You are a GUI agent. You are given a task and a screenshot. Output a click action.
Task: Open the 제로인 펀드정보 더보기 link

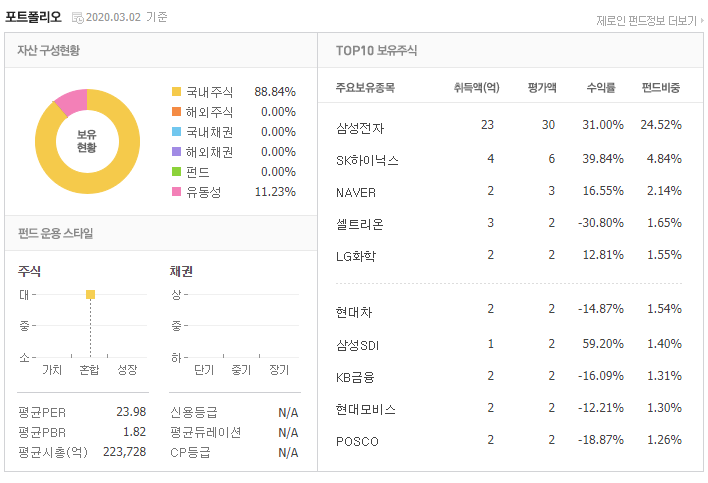[650, 21]
